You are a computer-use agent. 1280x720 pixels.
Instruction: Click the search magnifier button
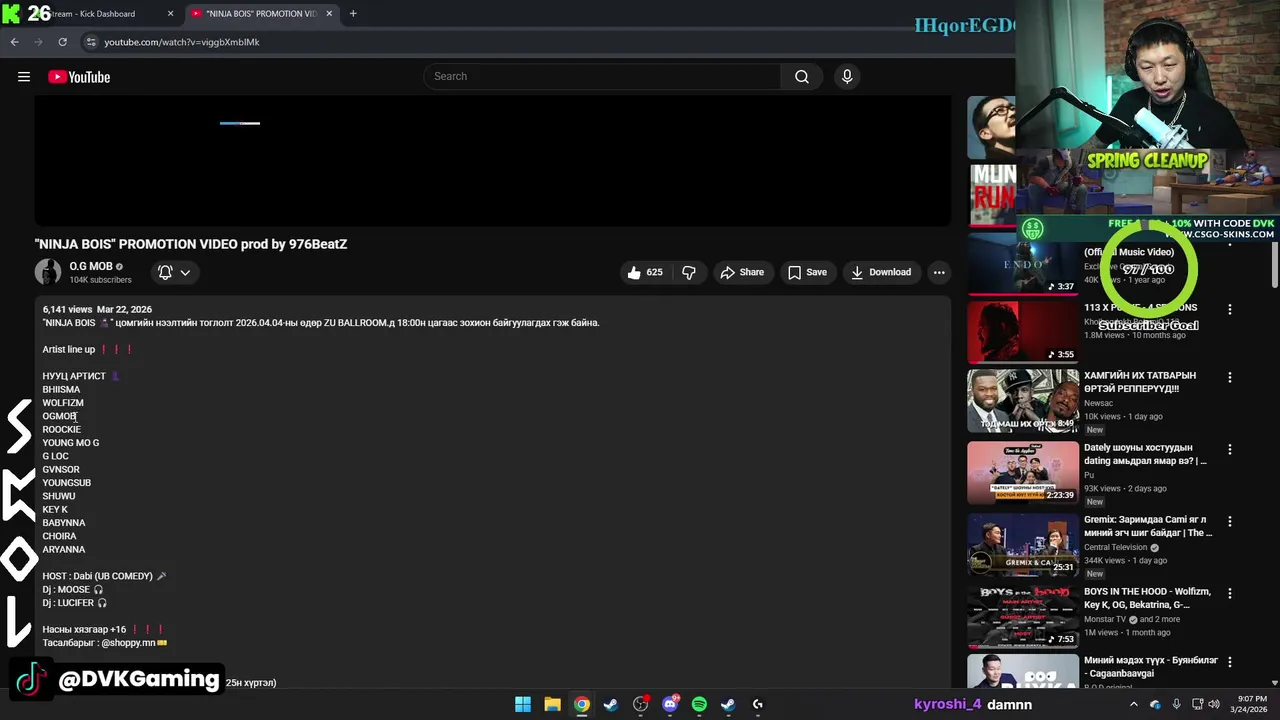pyautogui.click(x=801, y=77)
